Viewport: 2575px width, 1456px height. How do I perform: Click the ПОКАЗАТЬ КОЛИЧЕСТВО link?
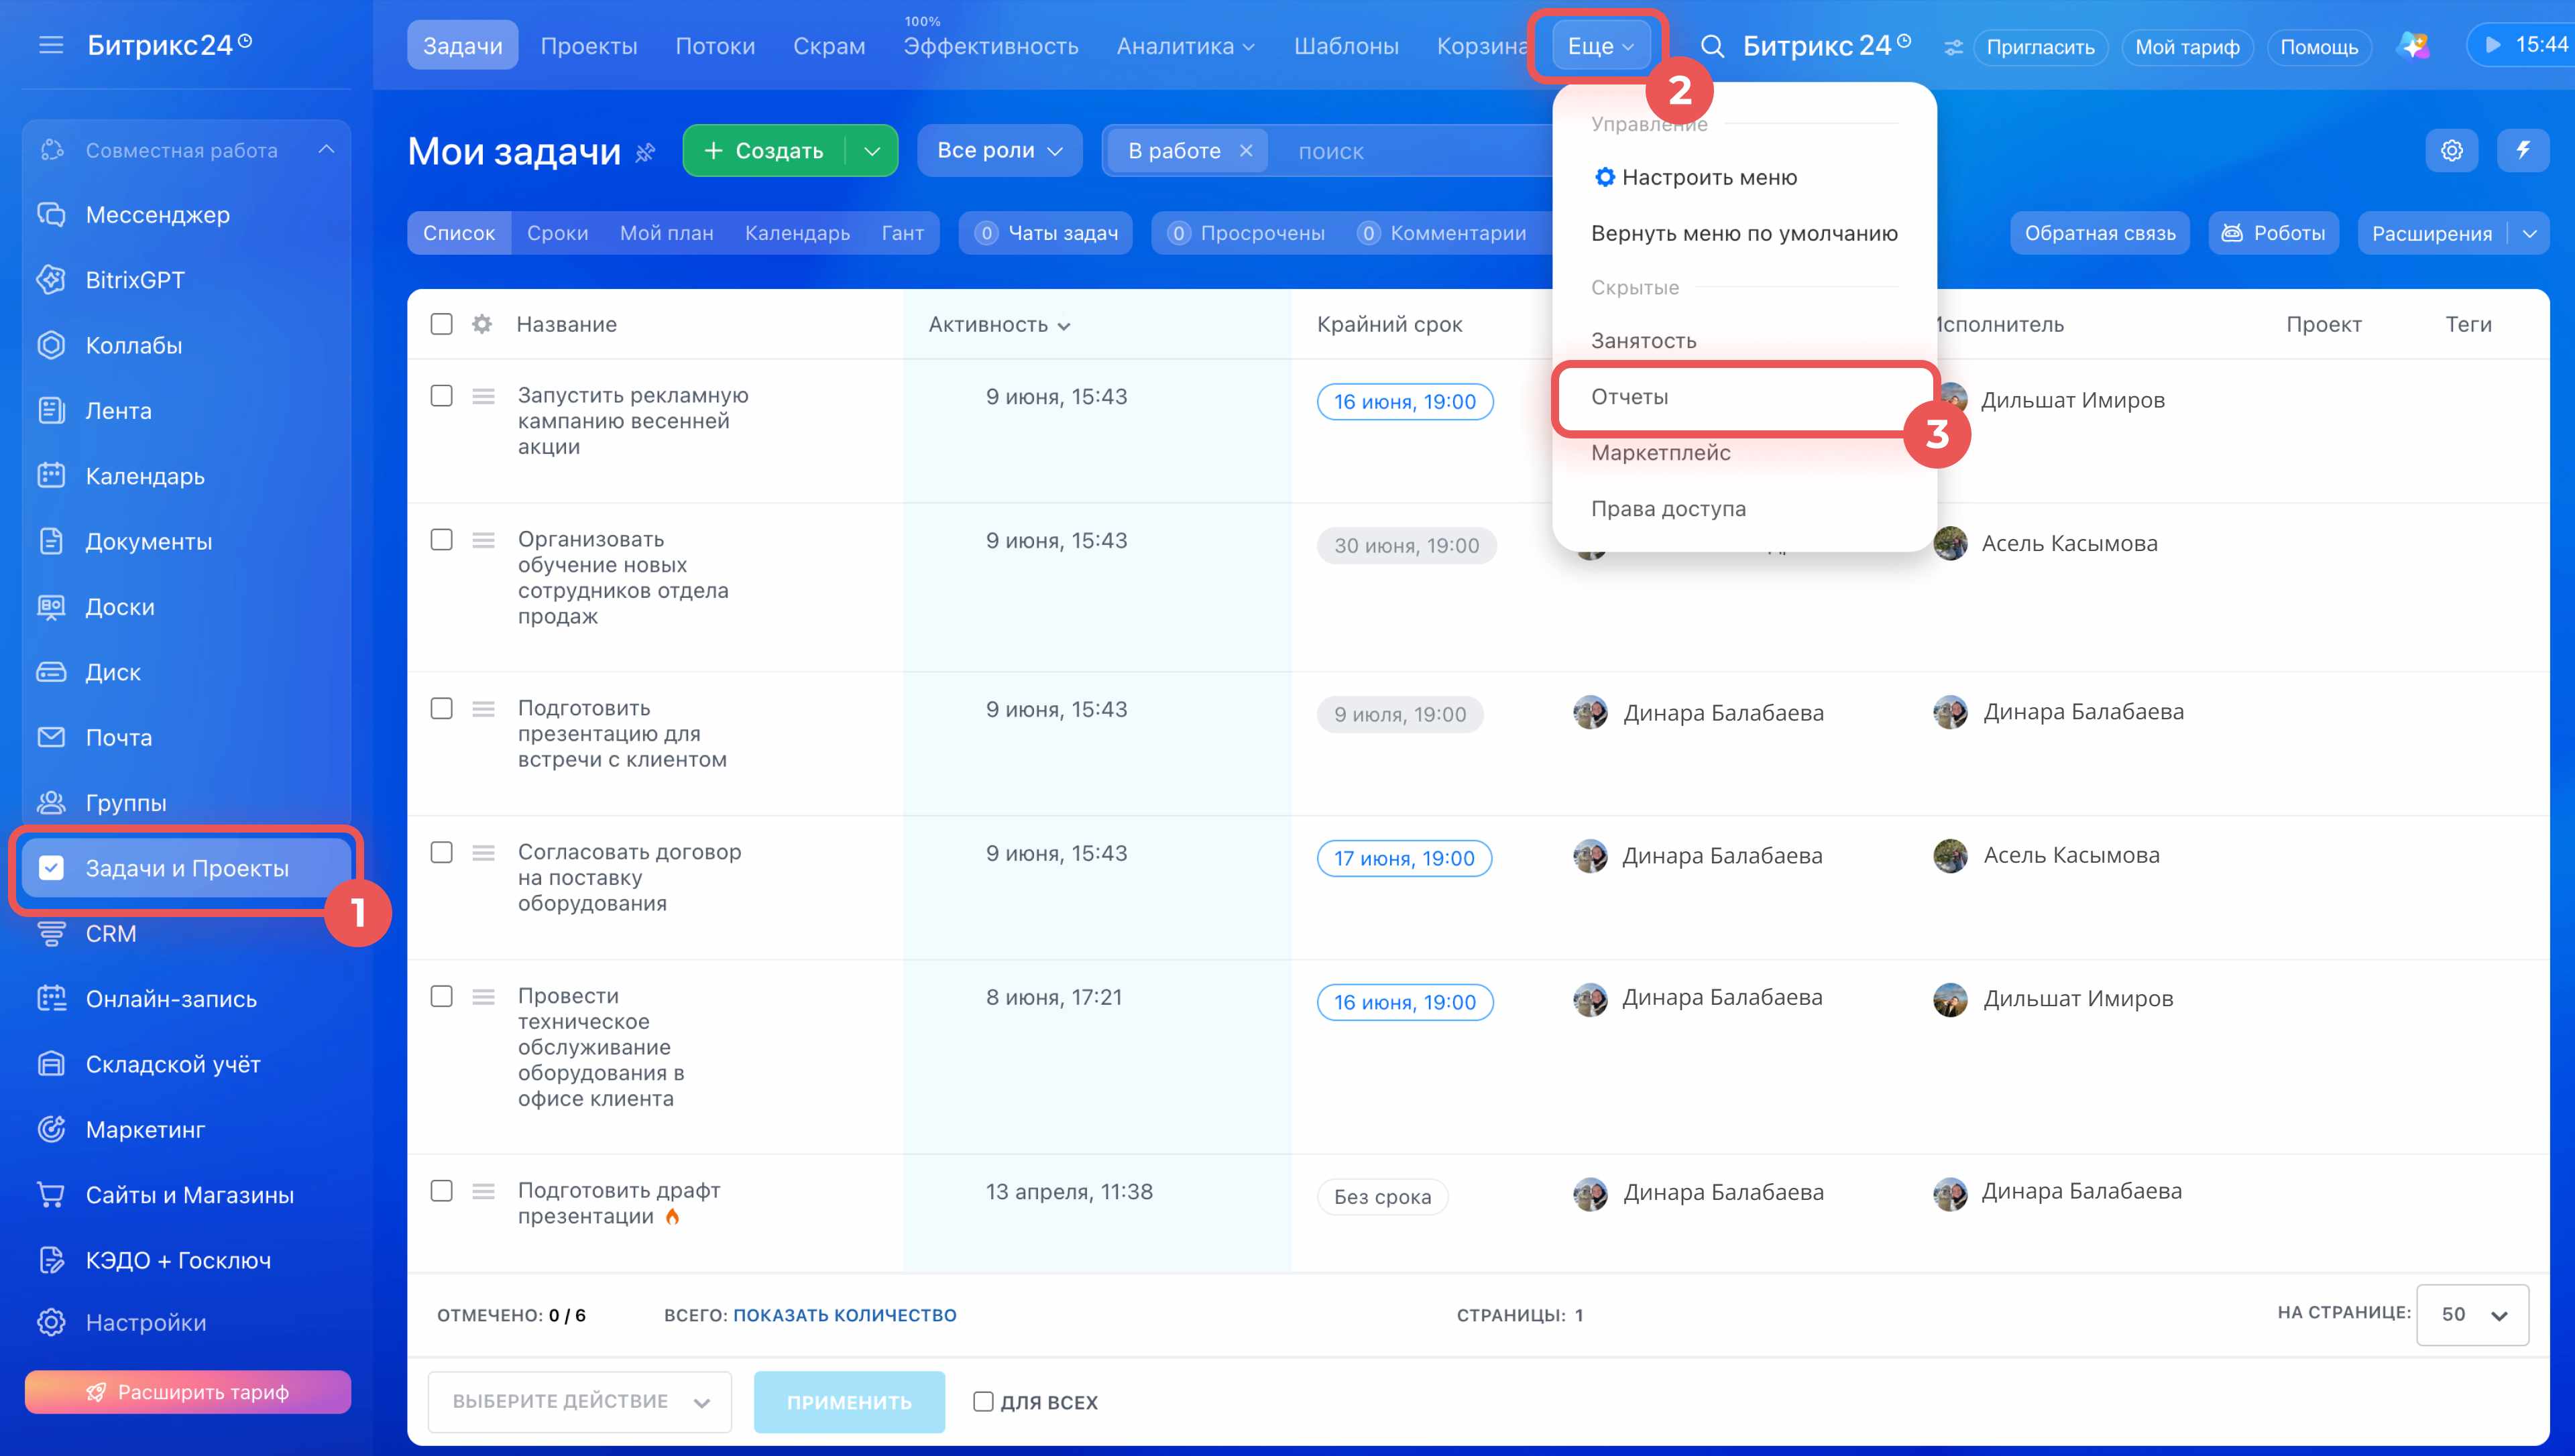845,1315
